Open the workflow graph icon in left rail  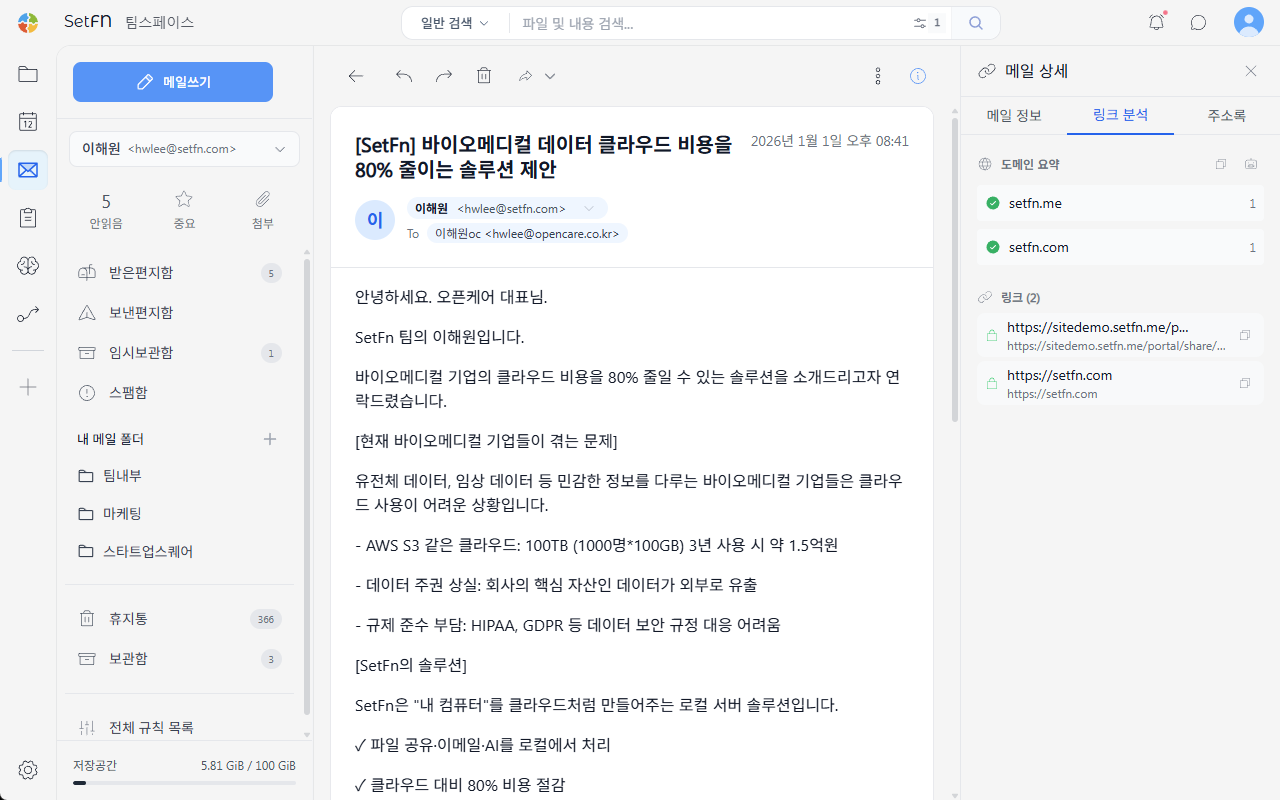[28, 314]
